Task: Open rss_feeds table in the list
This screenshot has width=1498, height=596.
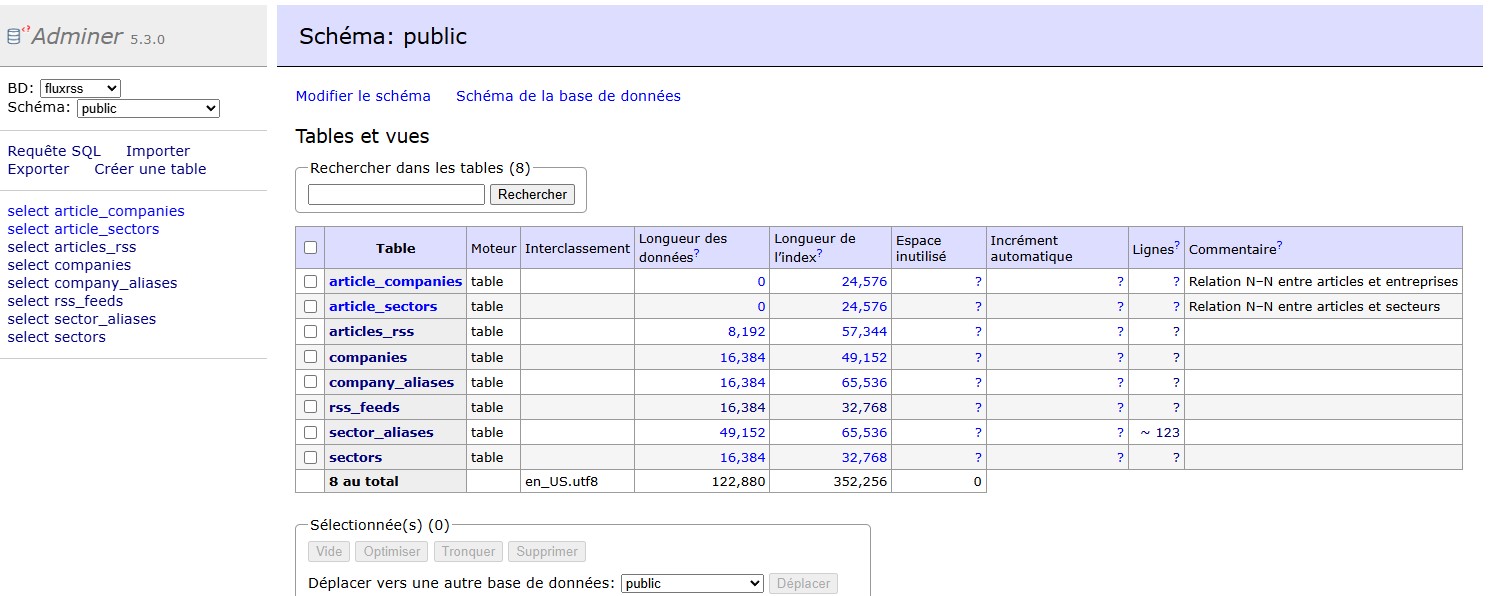Action: point(364,407)
